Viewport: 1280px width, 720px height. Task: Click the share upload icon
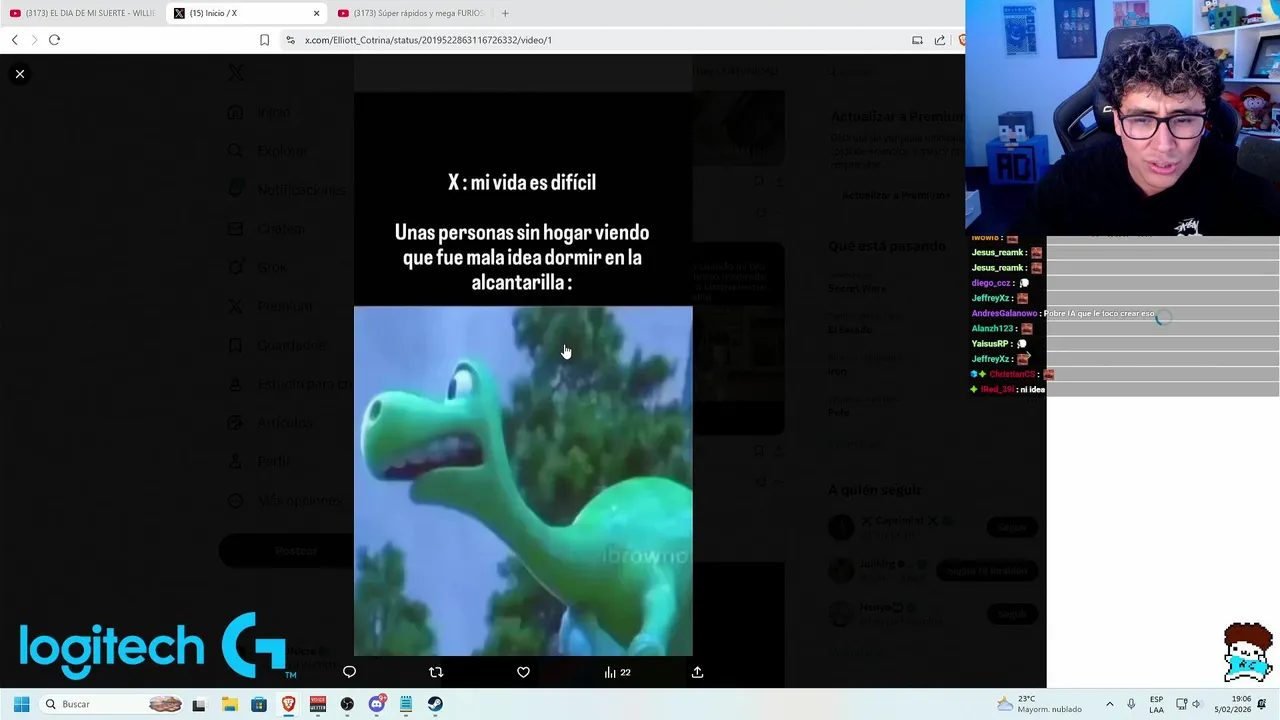click(x=697, y=672)
